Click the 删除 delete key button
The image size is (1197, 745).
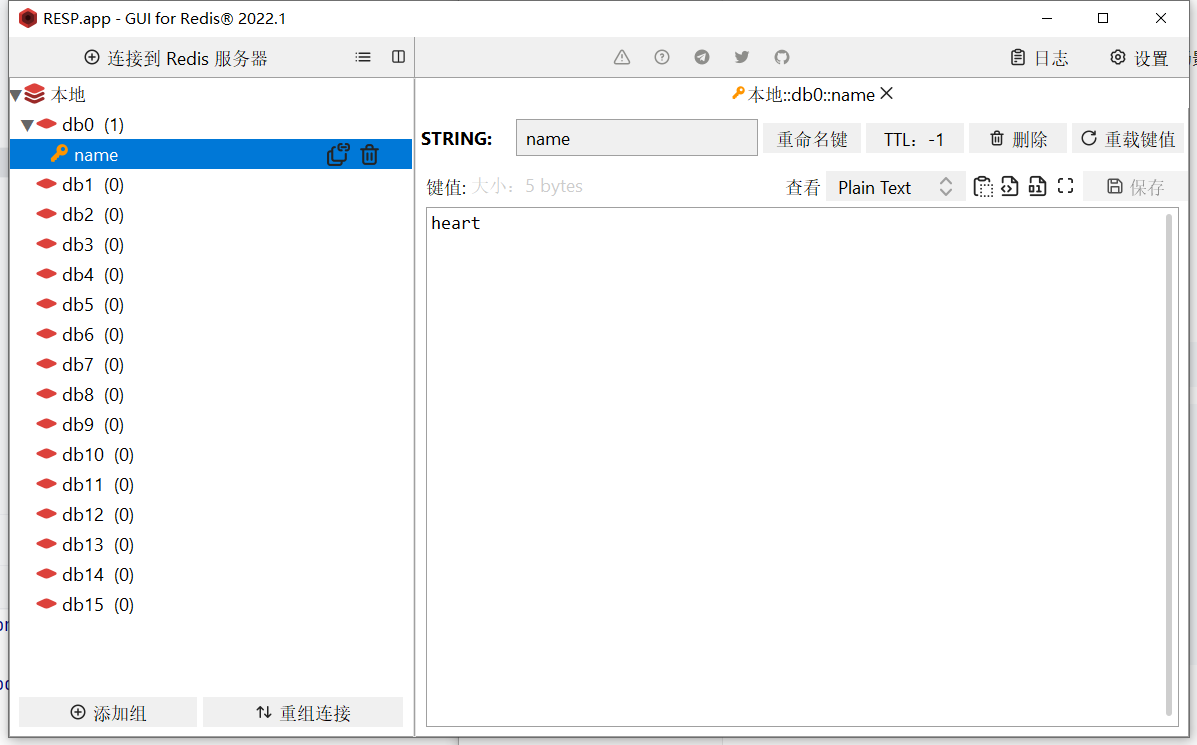1018,139
